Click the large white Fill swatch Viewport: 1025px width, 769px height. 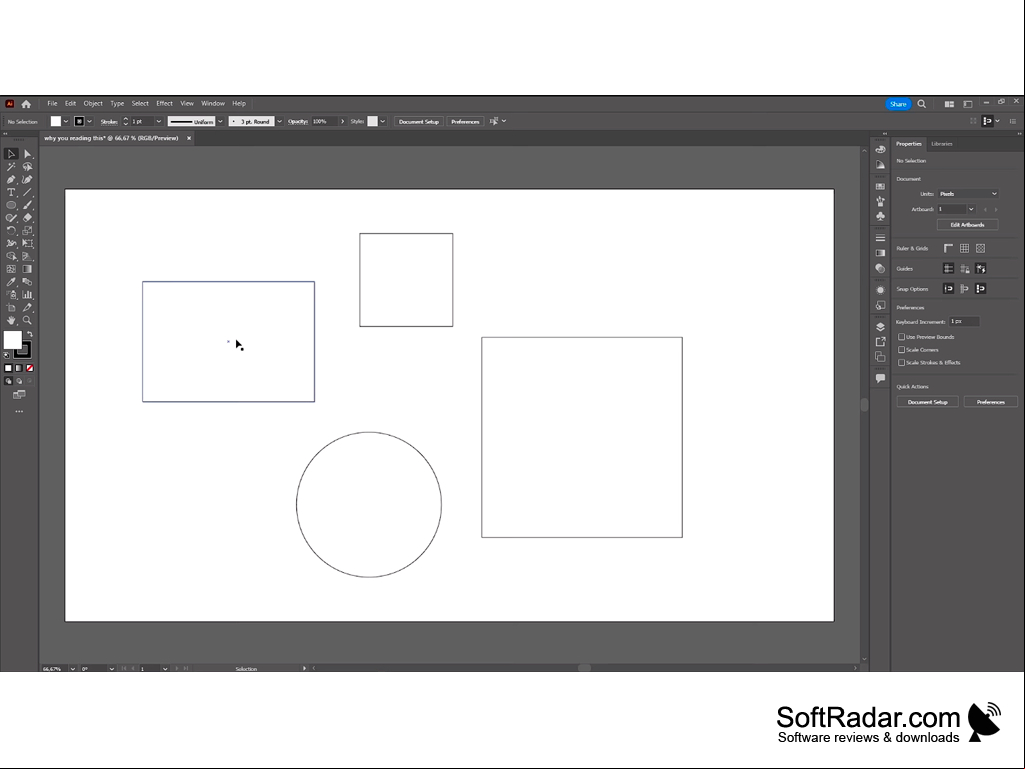point(12,340)
